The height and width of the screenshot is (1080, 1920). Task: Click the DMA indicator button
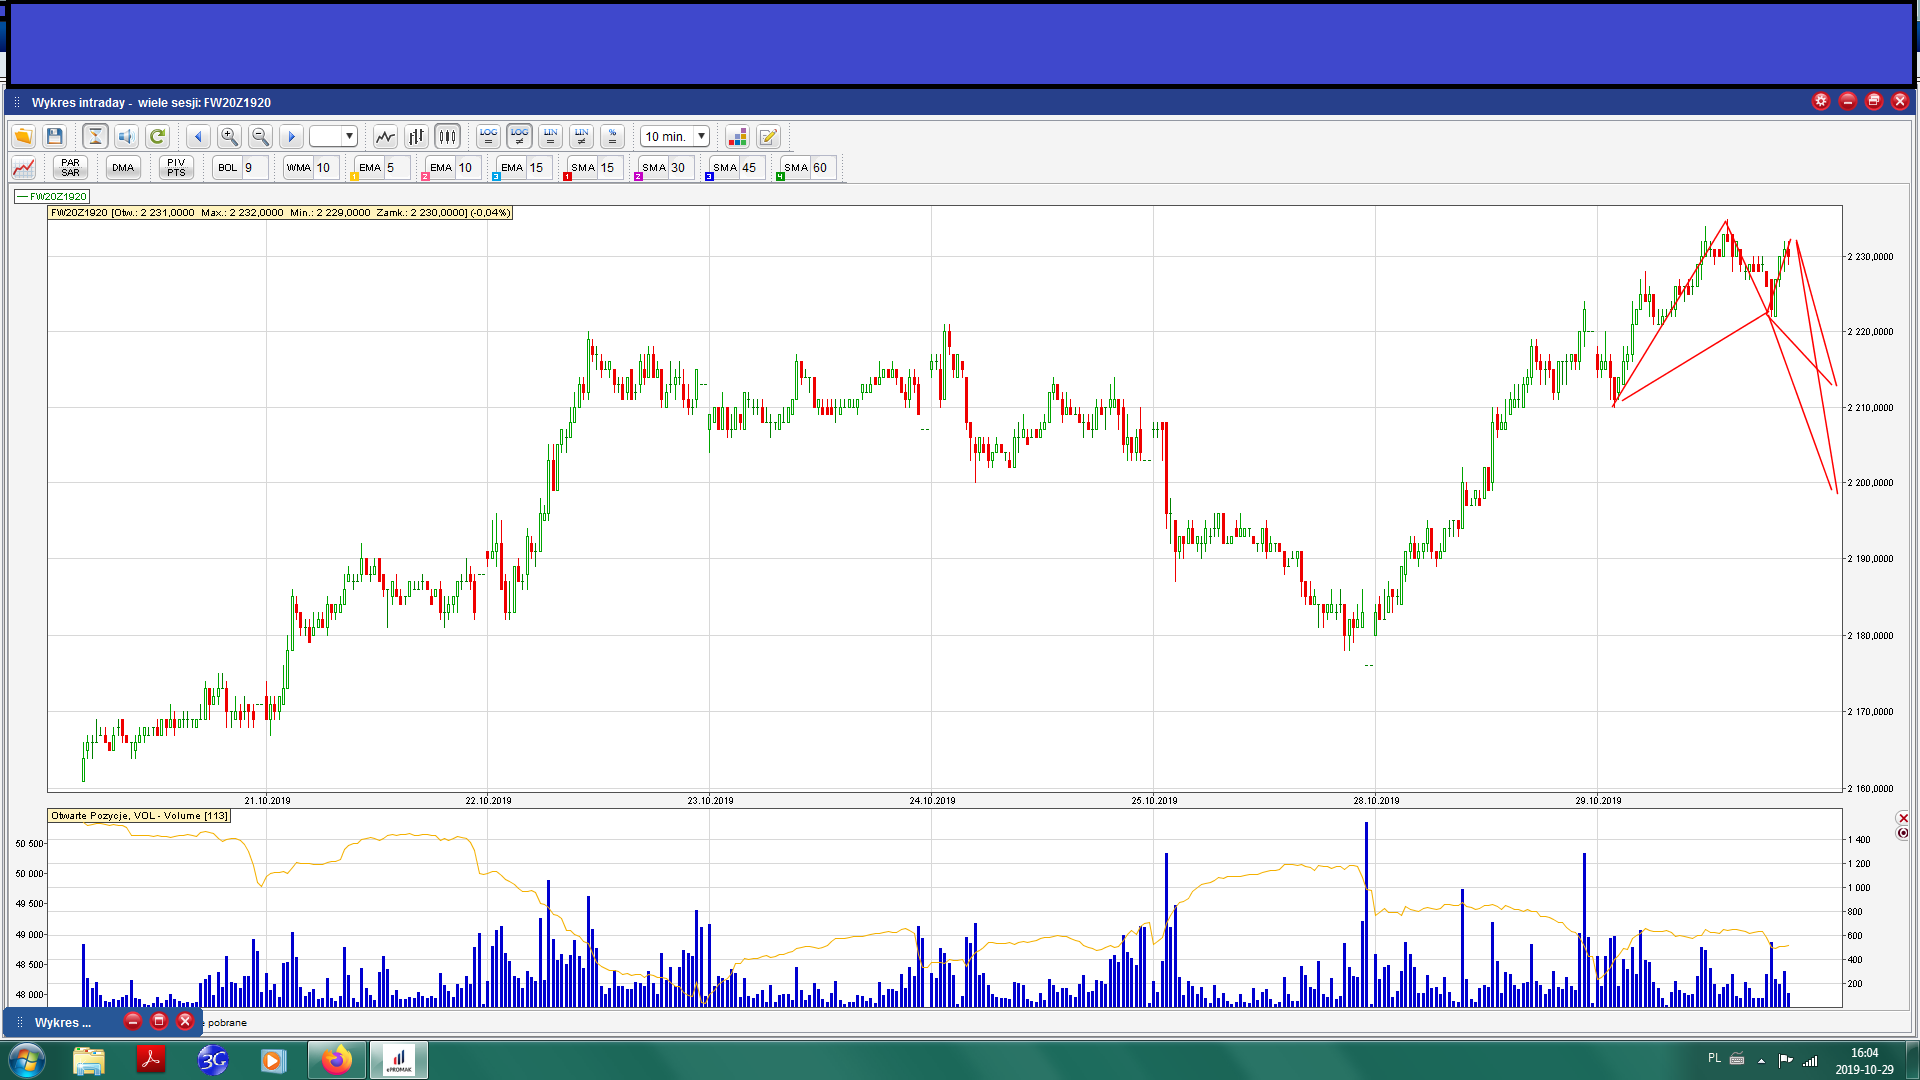pos(123,167)
